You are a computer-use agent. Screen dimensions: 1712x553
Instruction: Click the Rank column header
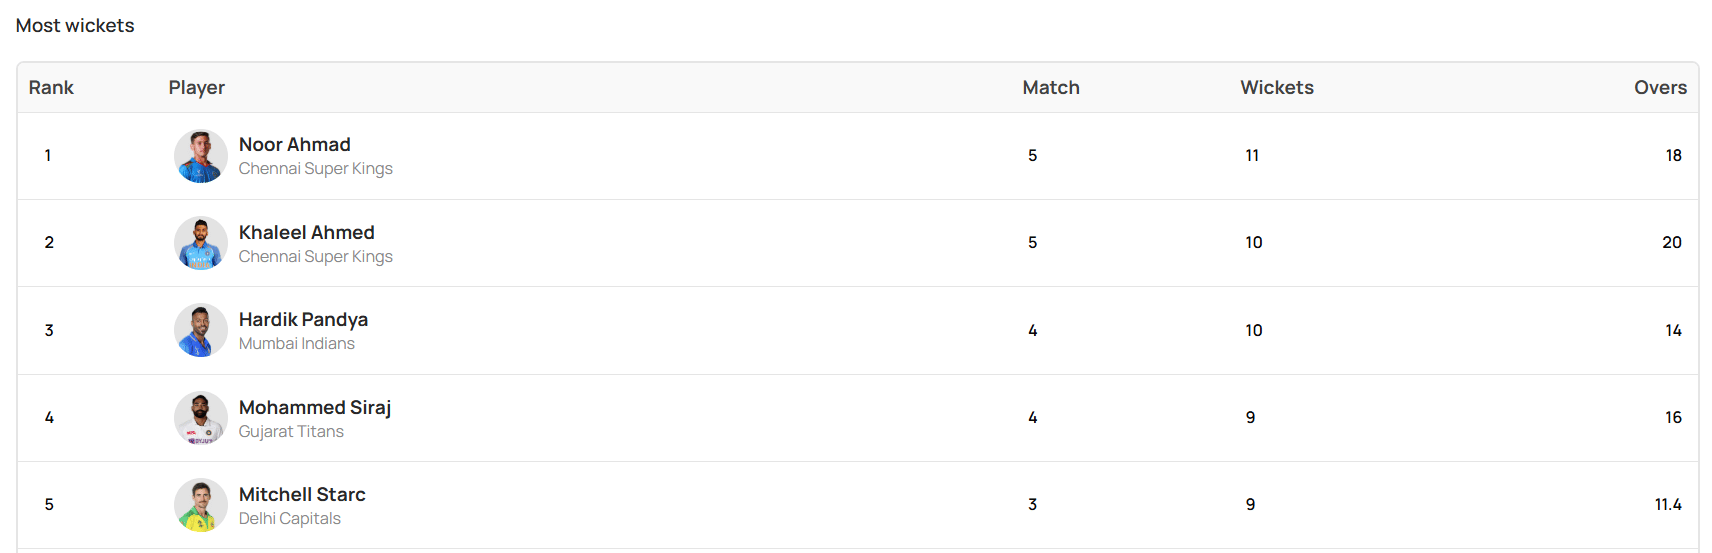pyautogui.click(x=51, y=87)
